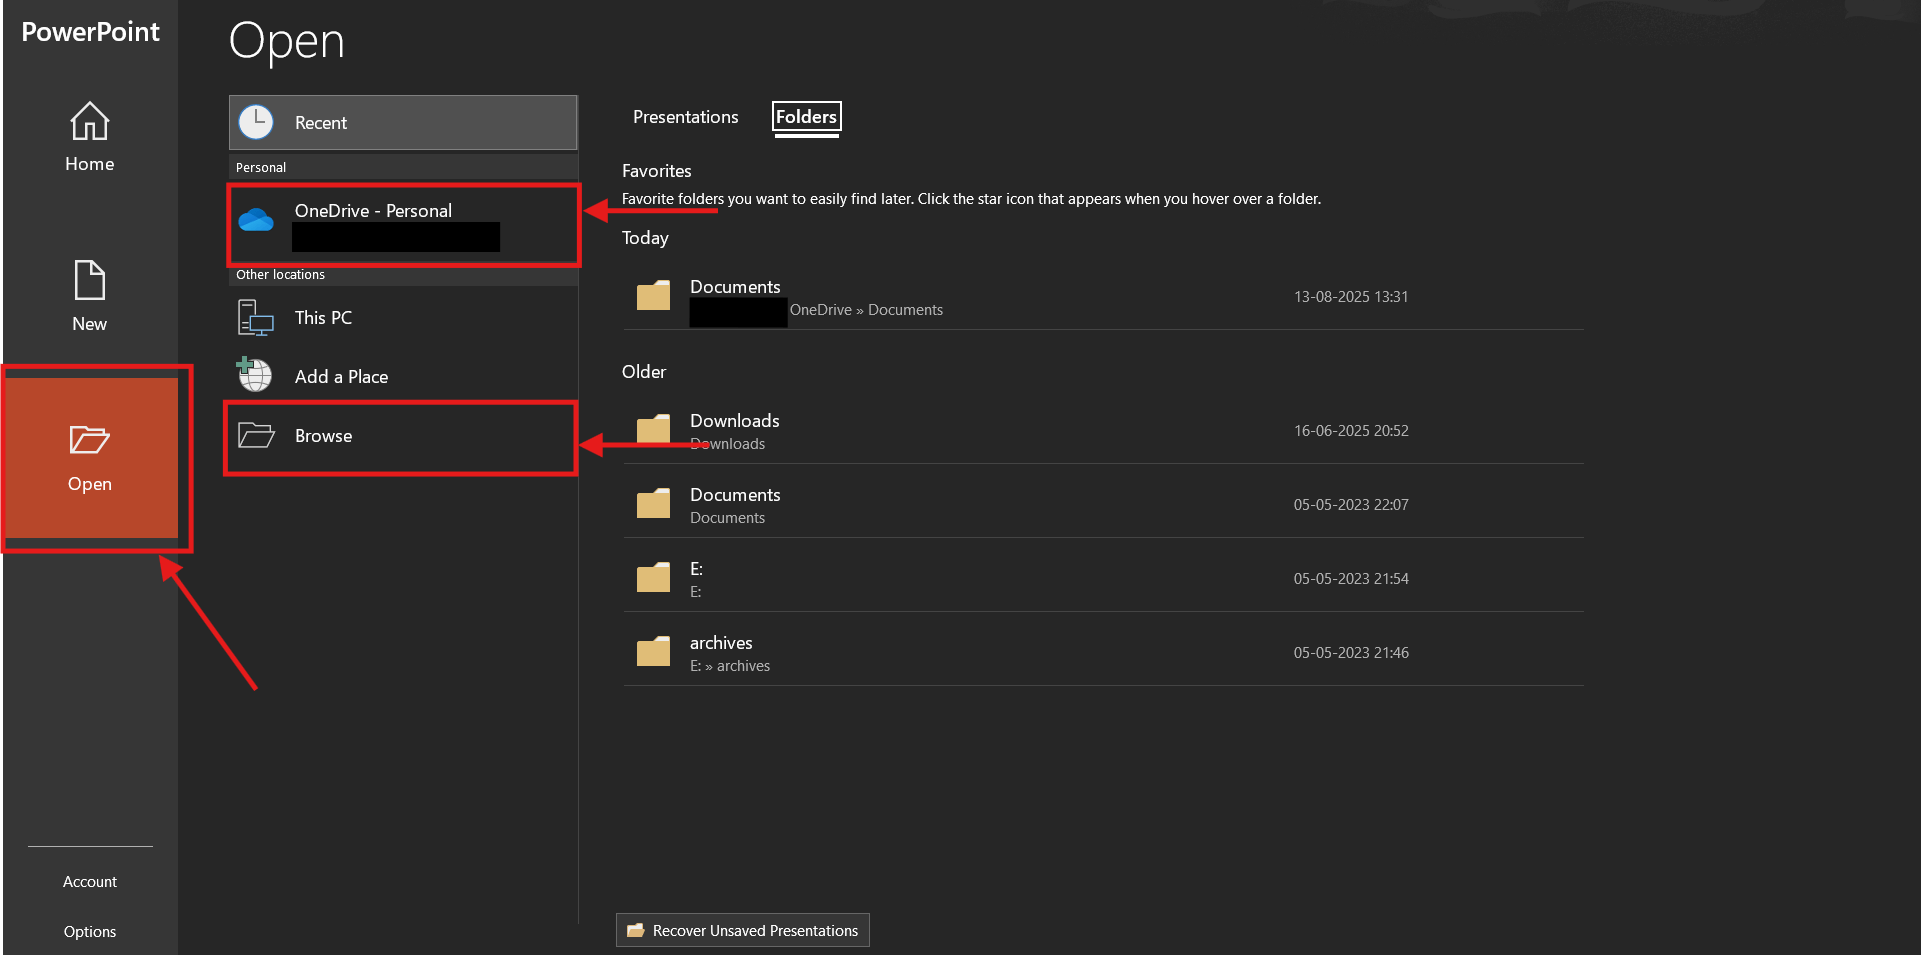This screenshot has height=955, width=1921.
Task: Click folder icon of OneDrive Documents entry
Action: pos(653,295)
